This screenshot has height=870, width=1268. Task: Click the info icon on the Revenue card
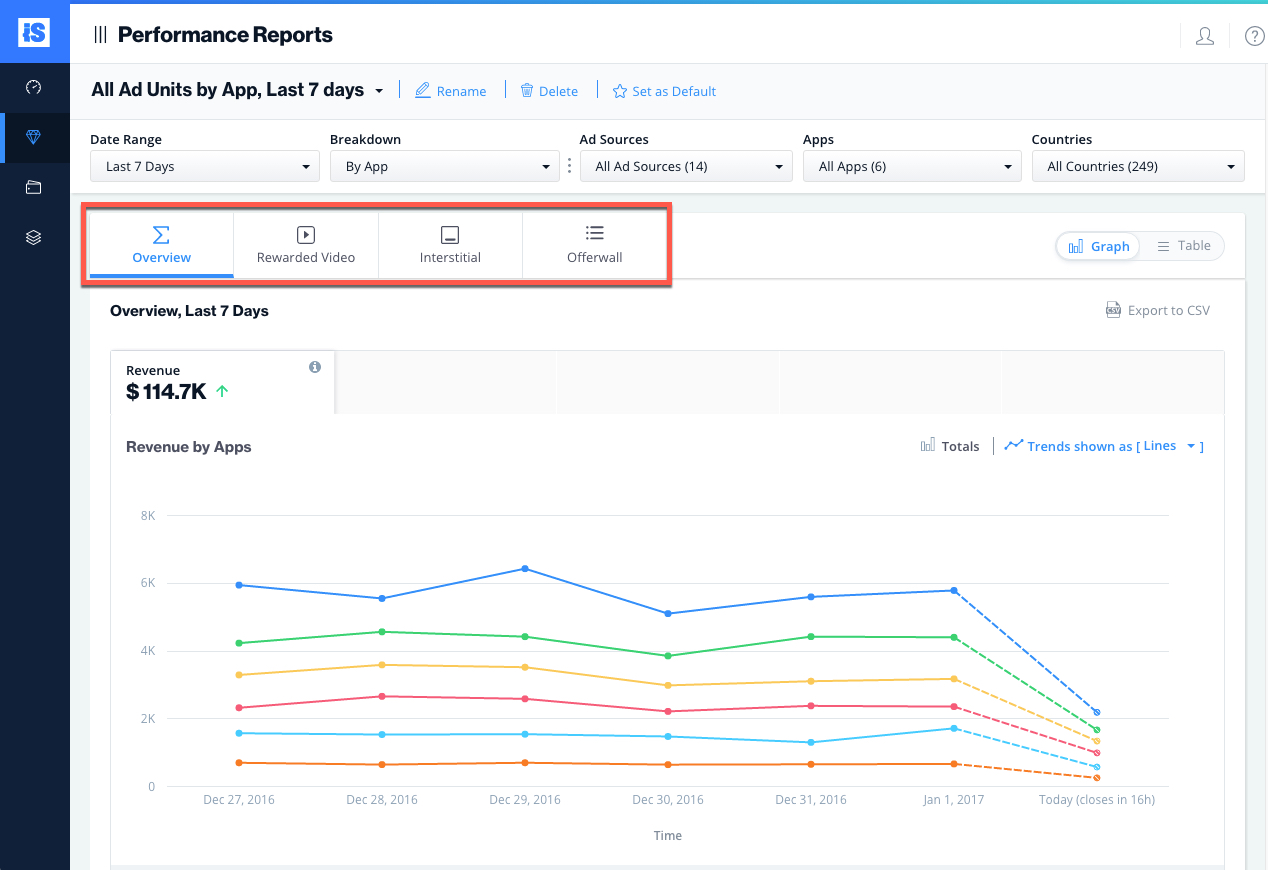coord(314,368)
